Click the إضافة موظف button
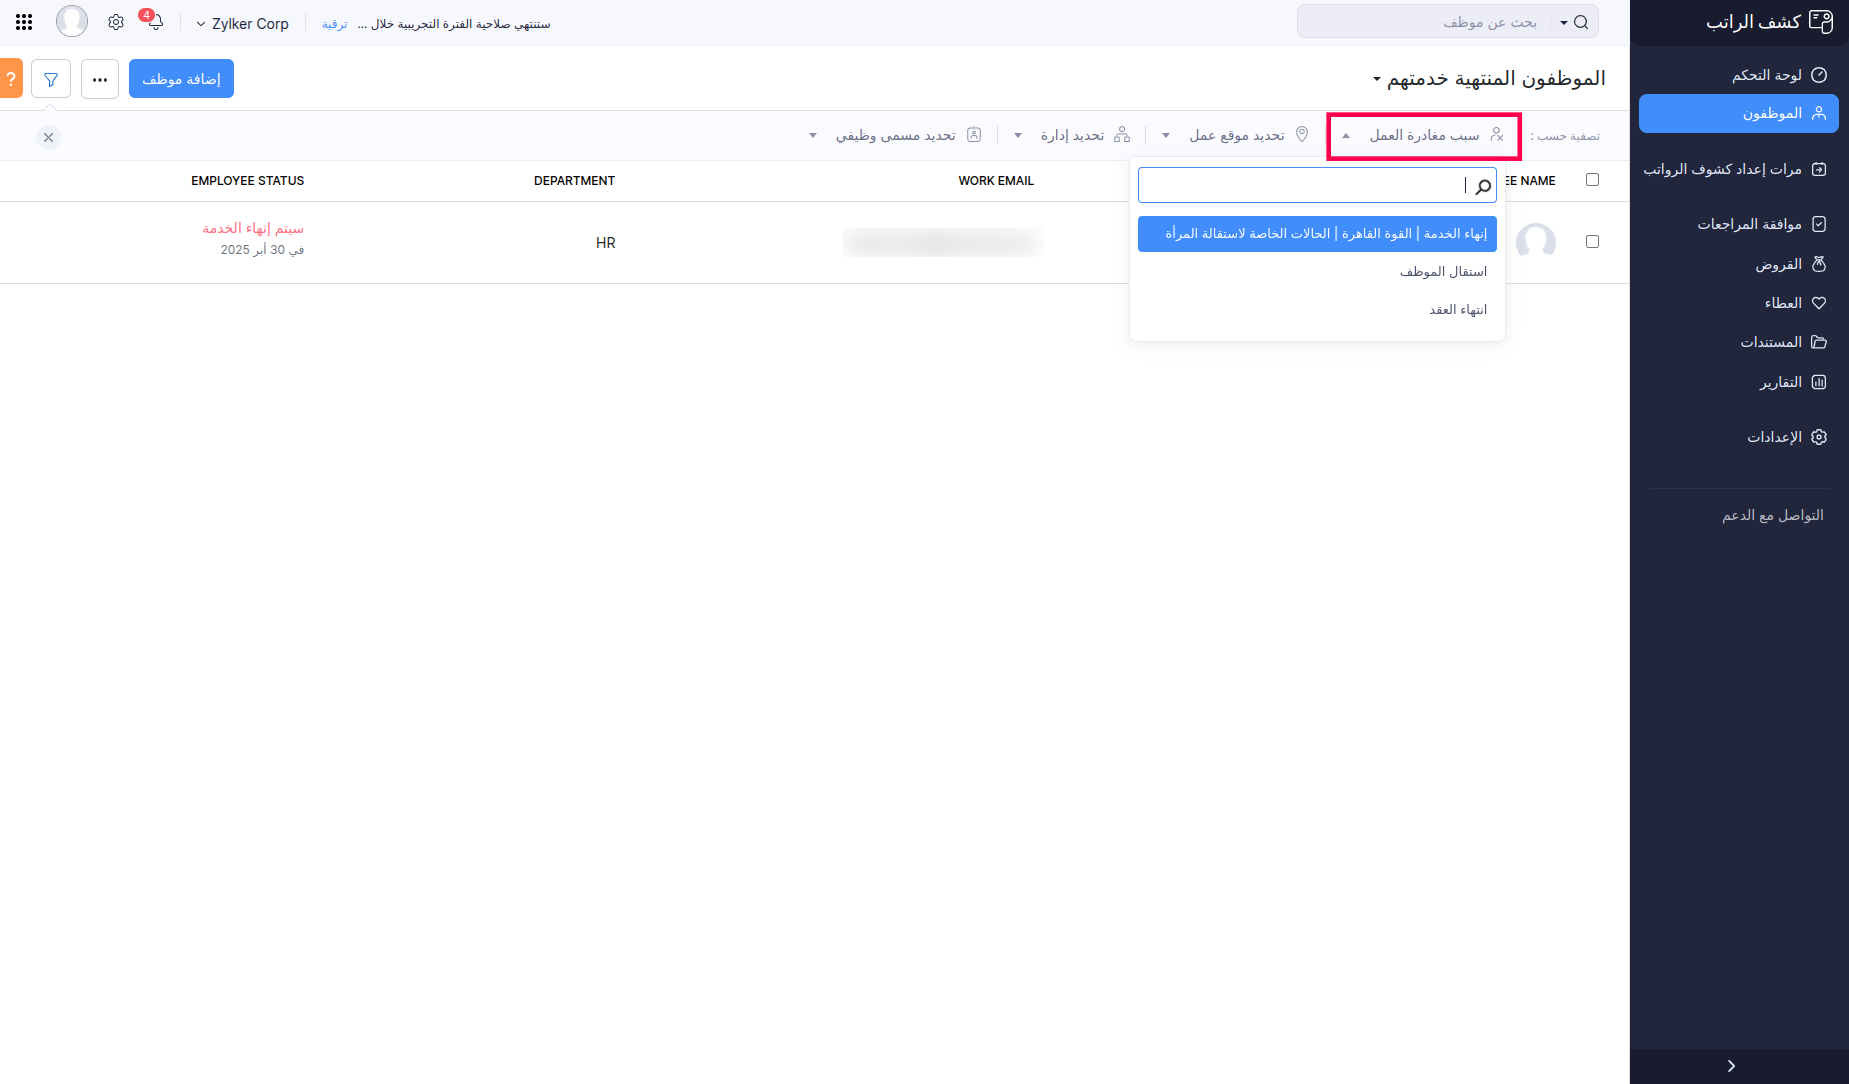Screen dimensions: 1849x1084 [181, 78]
